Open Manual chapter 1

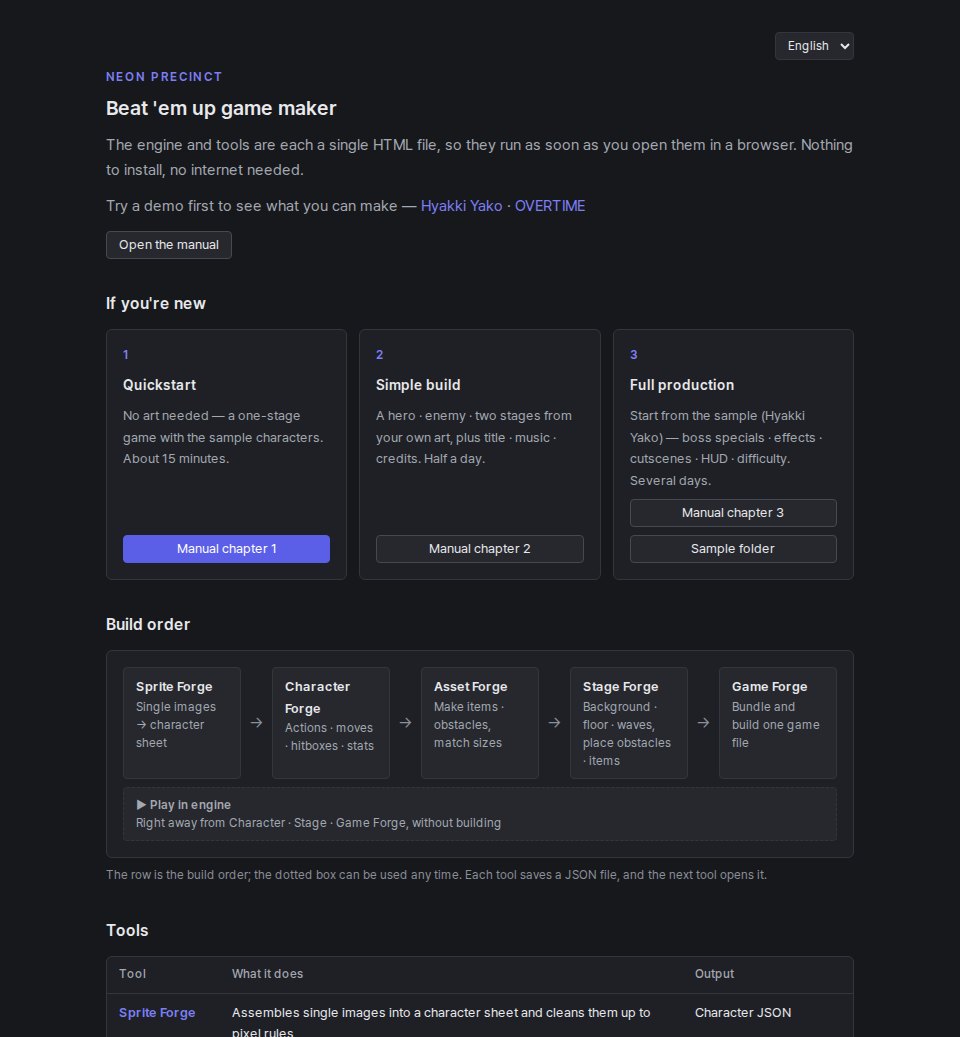coord(226,549)
